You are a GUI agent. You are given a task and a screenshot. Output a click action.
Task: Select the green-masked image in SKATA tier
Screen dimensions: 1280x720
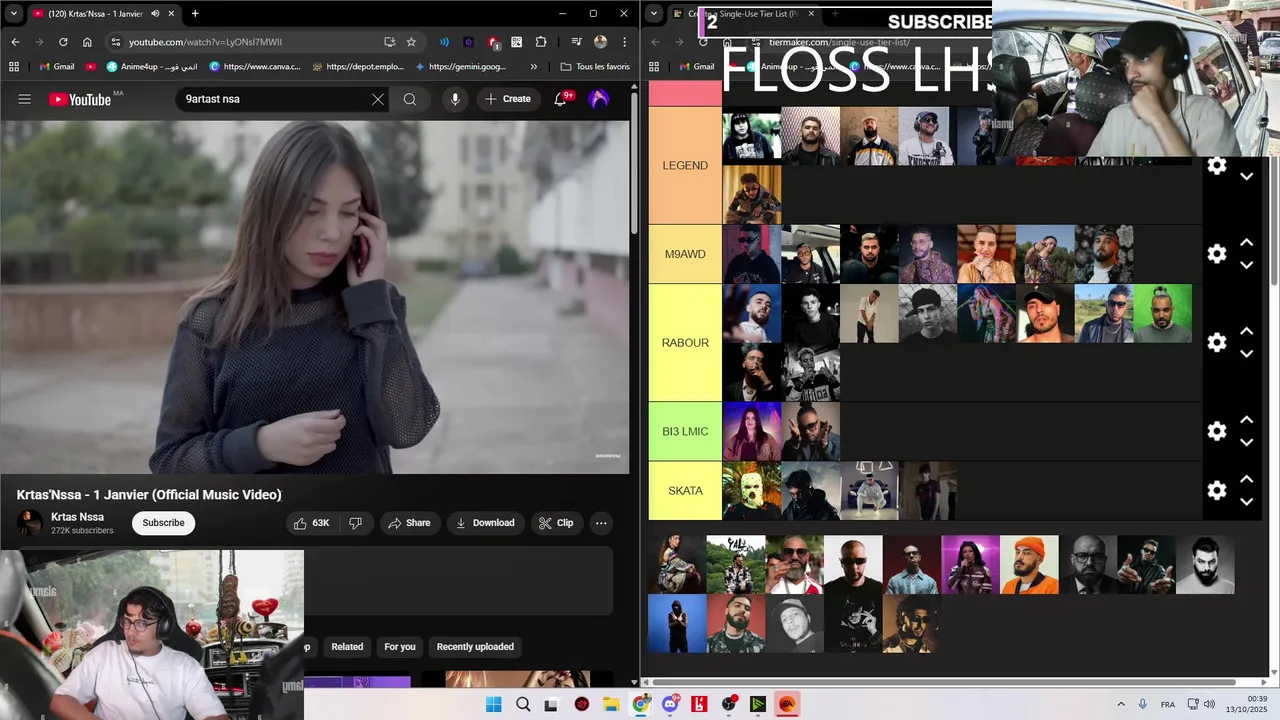752,491
